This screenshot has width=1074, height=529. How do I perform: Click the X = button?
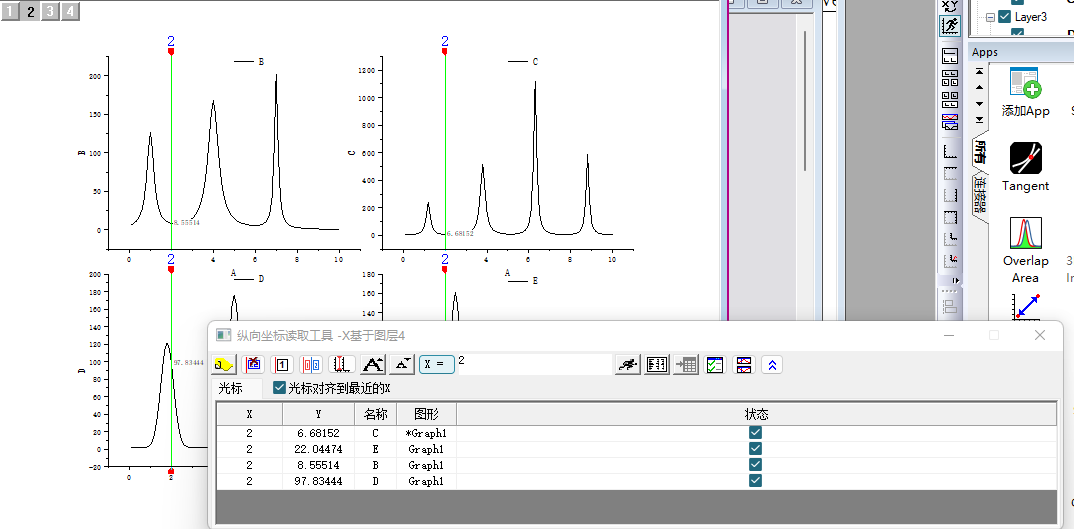click(436, 365)
